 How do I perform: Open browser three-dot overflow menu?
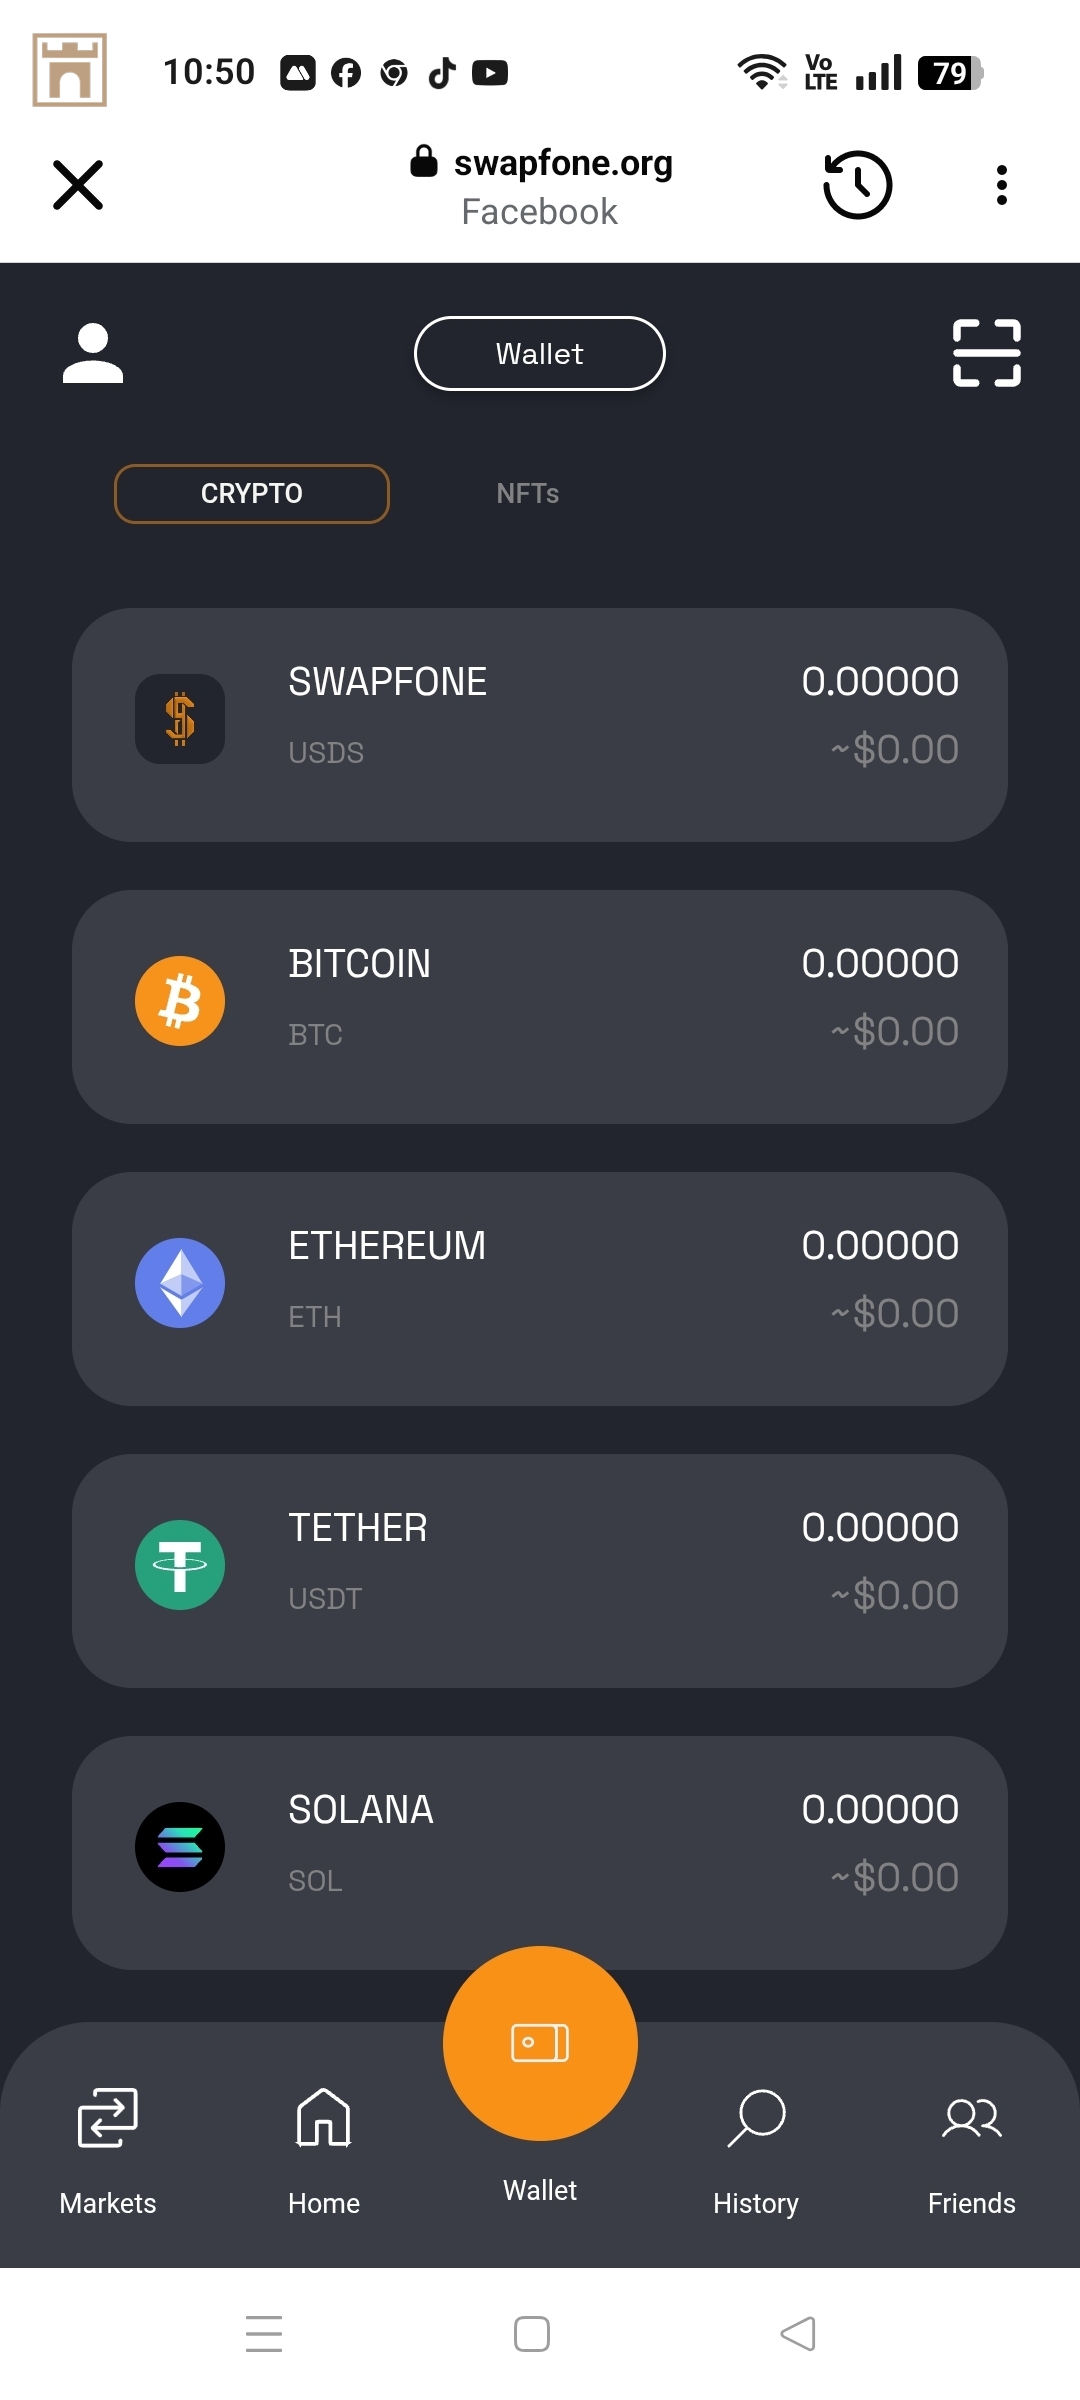[1001, 185]
